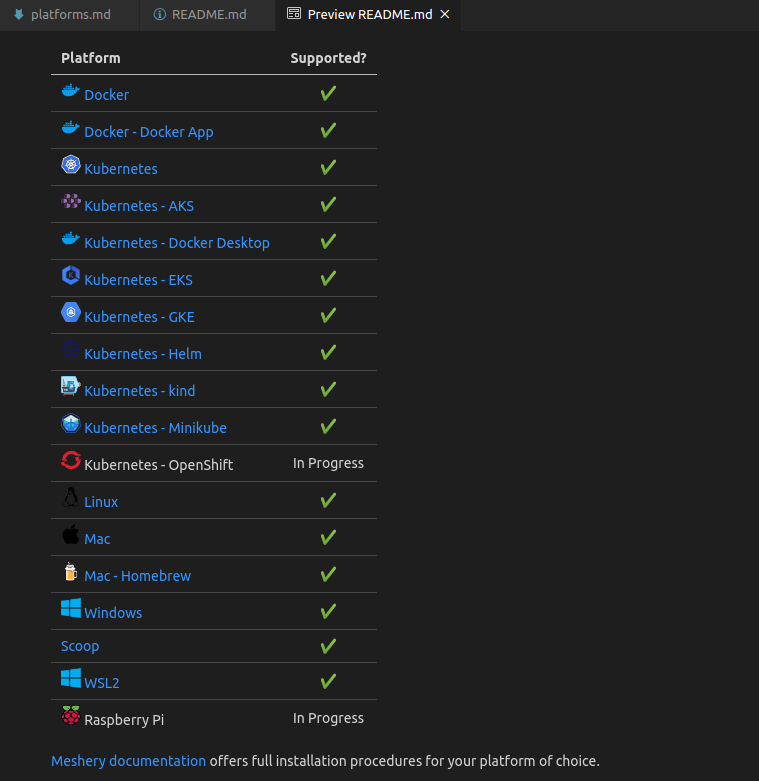
Task: Click the GKE hexagon icon
Action: pos(71,312)
